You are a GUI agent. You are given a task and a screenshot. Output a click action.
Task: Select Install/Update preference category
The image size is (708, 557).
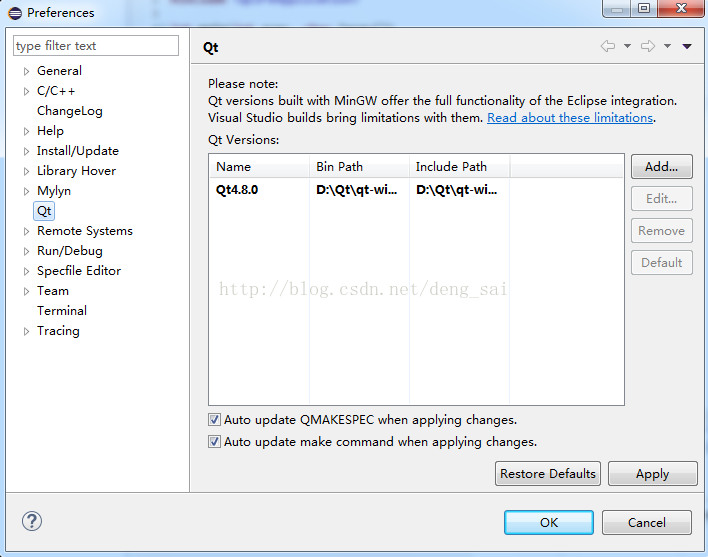click(x=78, y=151)
